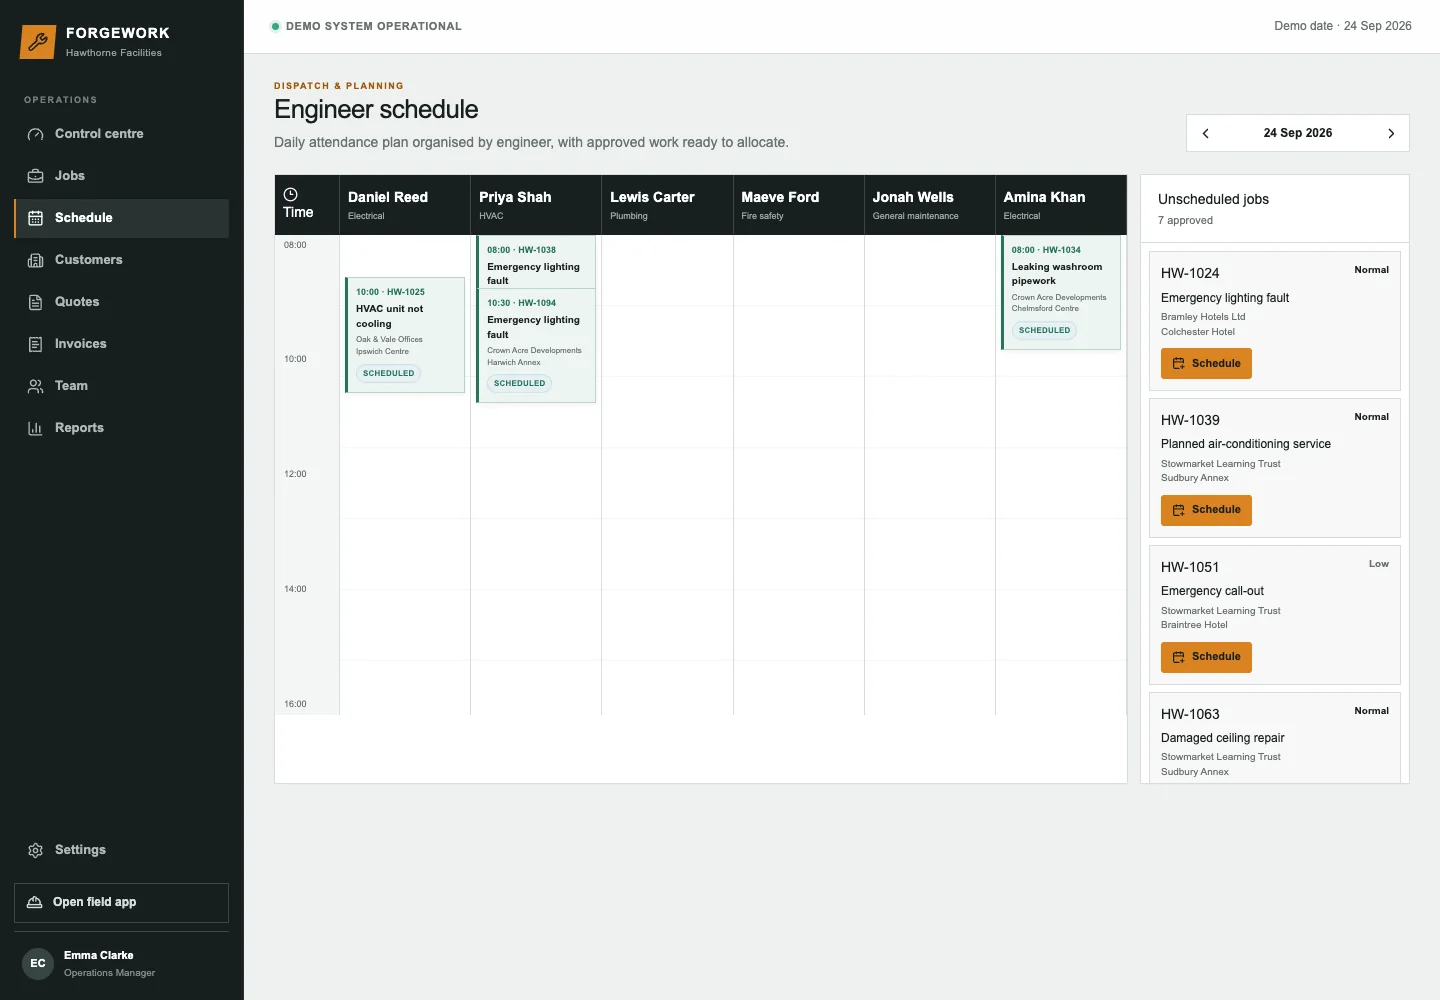Navigate to Jobs

coord(122,176)
